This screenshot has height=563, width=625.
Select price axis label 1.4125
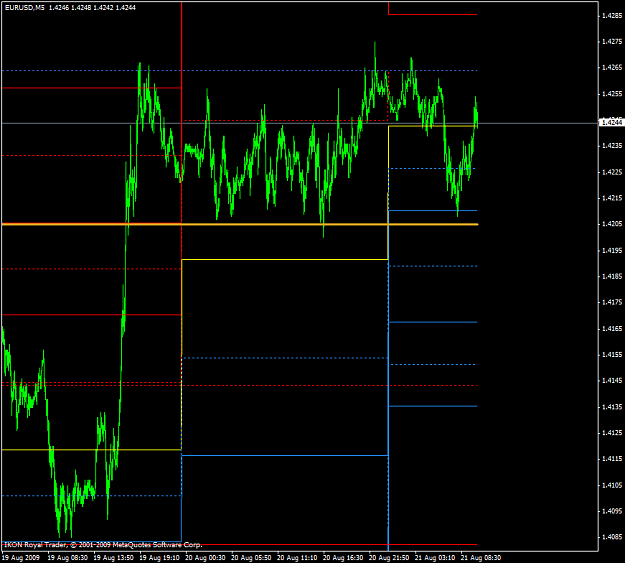click(x=612, y=433)
